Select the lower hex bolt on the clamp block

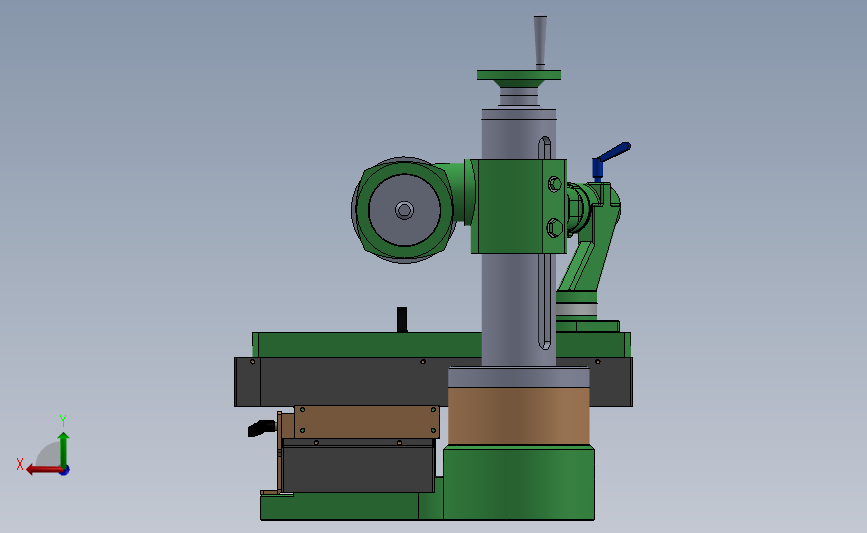(x=554, y=228)
